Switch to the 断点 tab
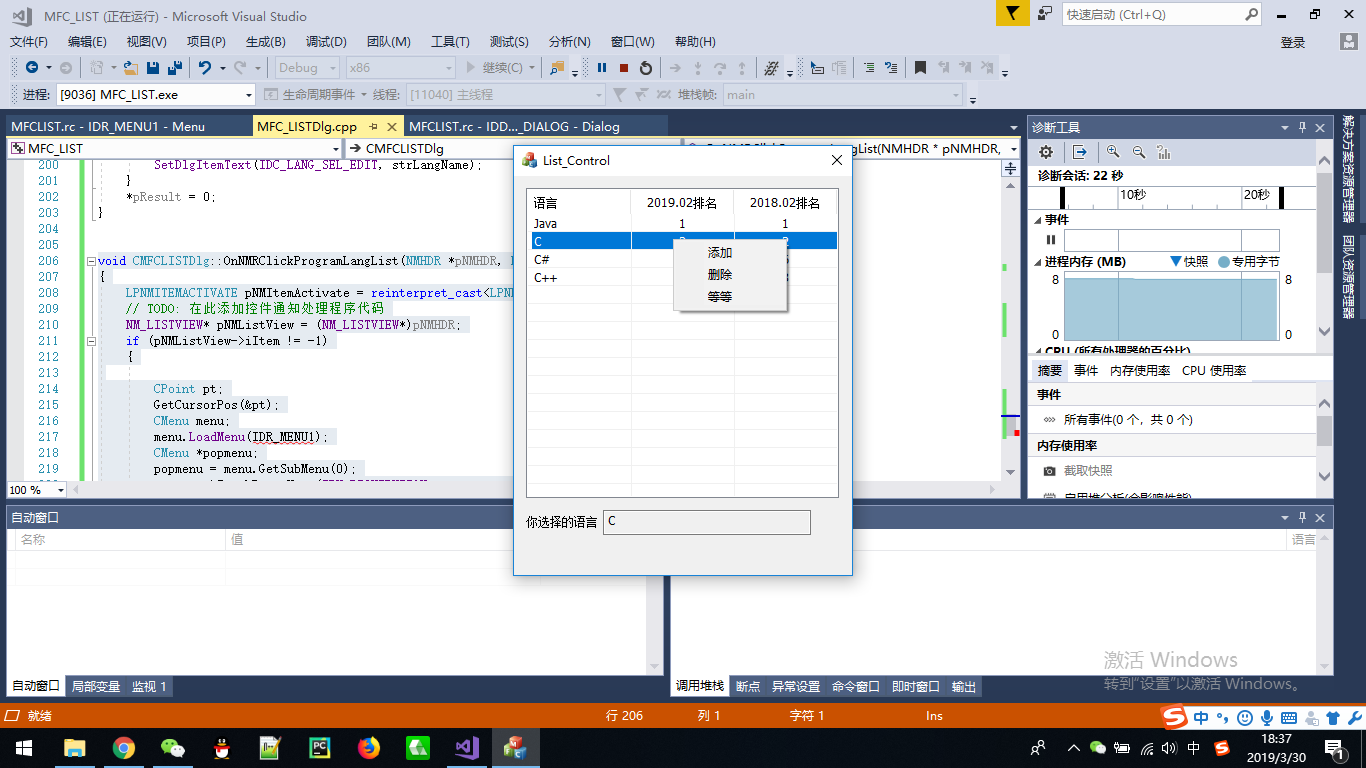 tap(748, 686)
